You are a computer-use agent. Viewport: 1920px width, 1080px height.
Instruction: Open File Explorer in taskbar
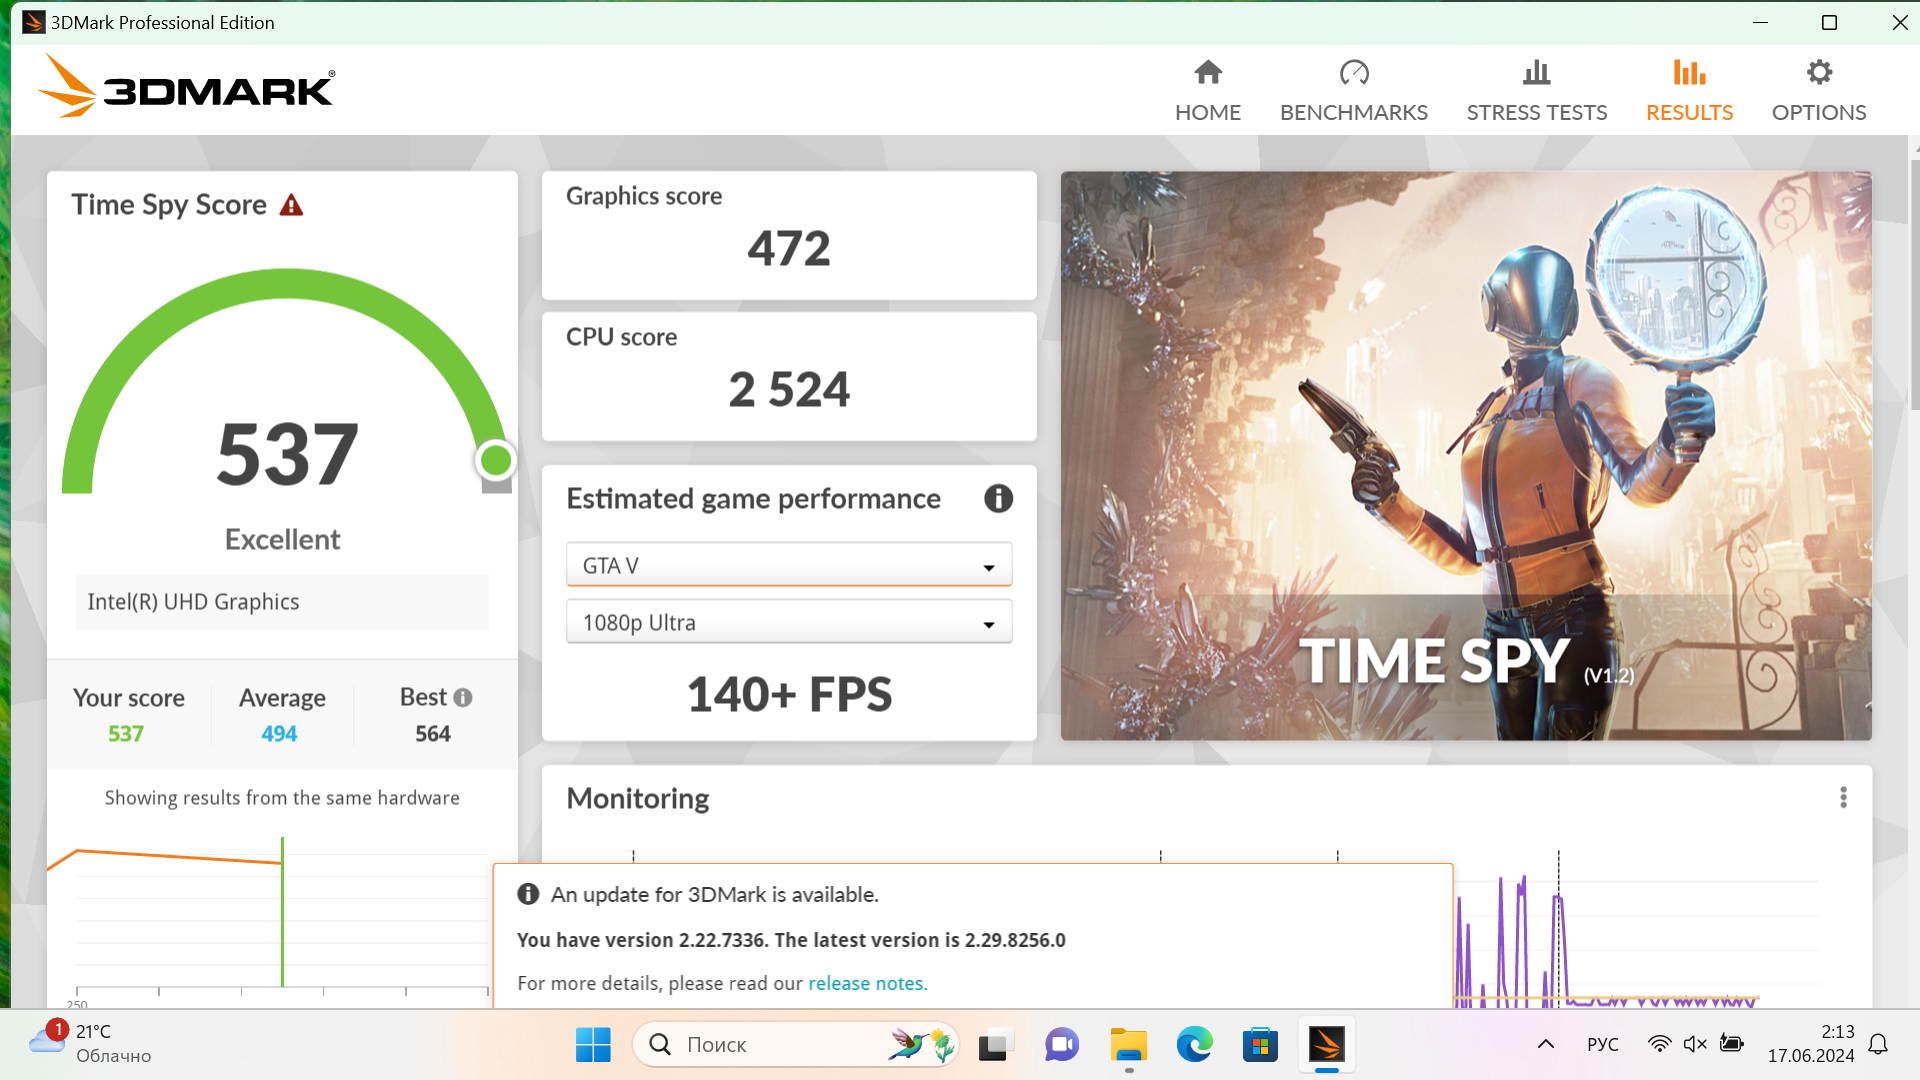[1128, 1045]
